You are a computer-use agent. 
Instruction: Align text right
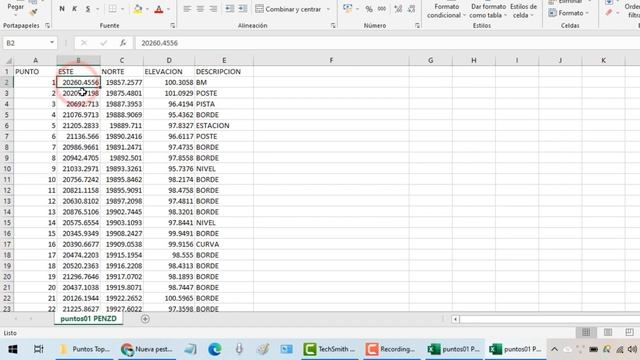click(x=213, y=9)
